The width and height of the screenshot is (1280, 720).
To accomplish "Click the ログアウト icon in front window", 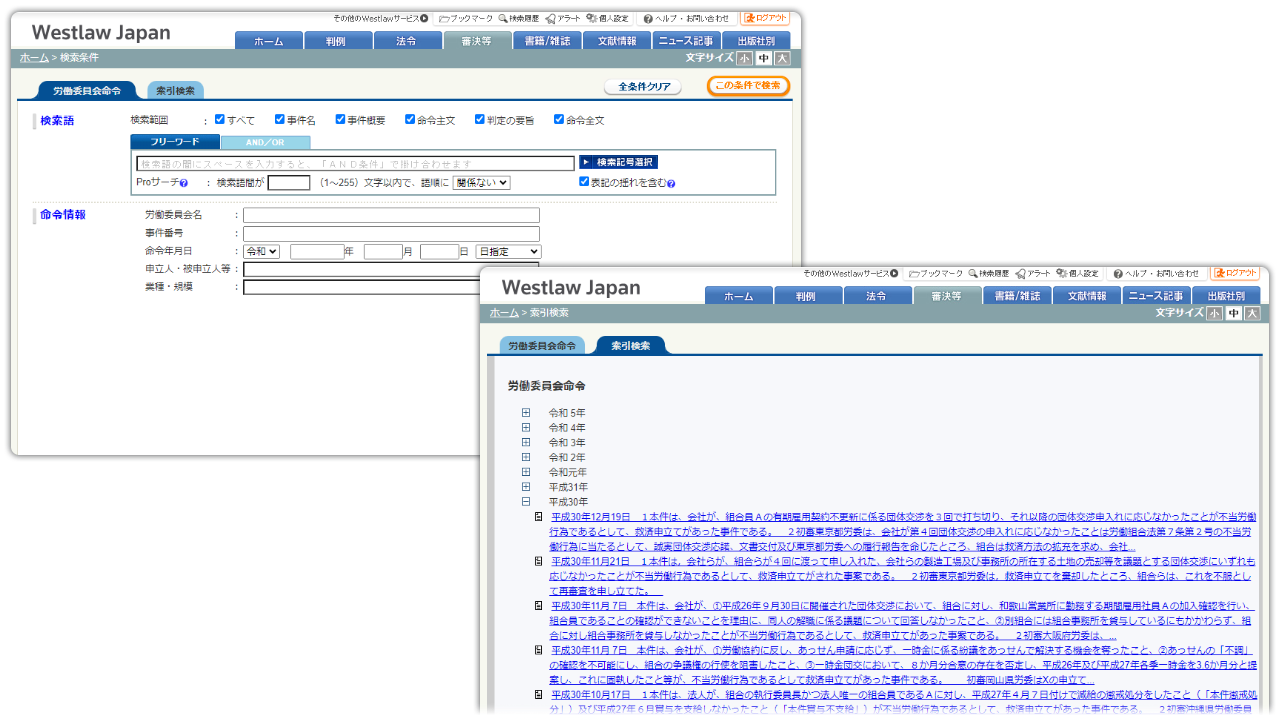I will pyautogui.click(x=1218, y=273).
